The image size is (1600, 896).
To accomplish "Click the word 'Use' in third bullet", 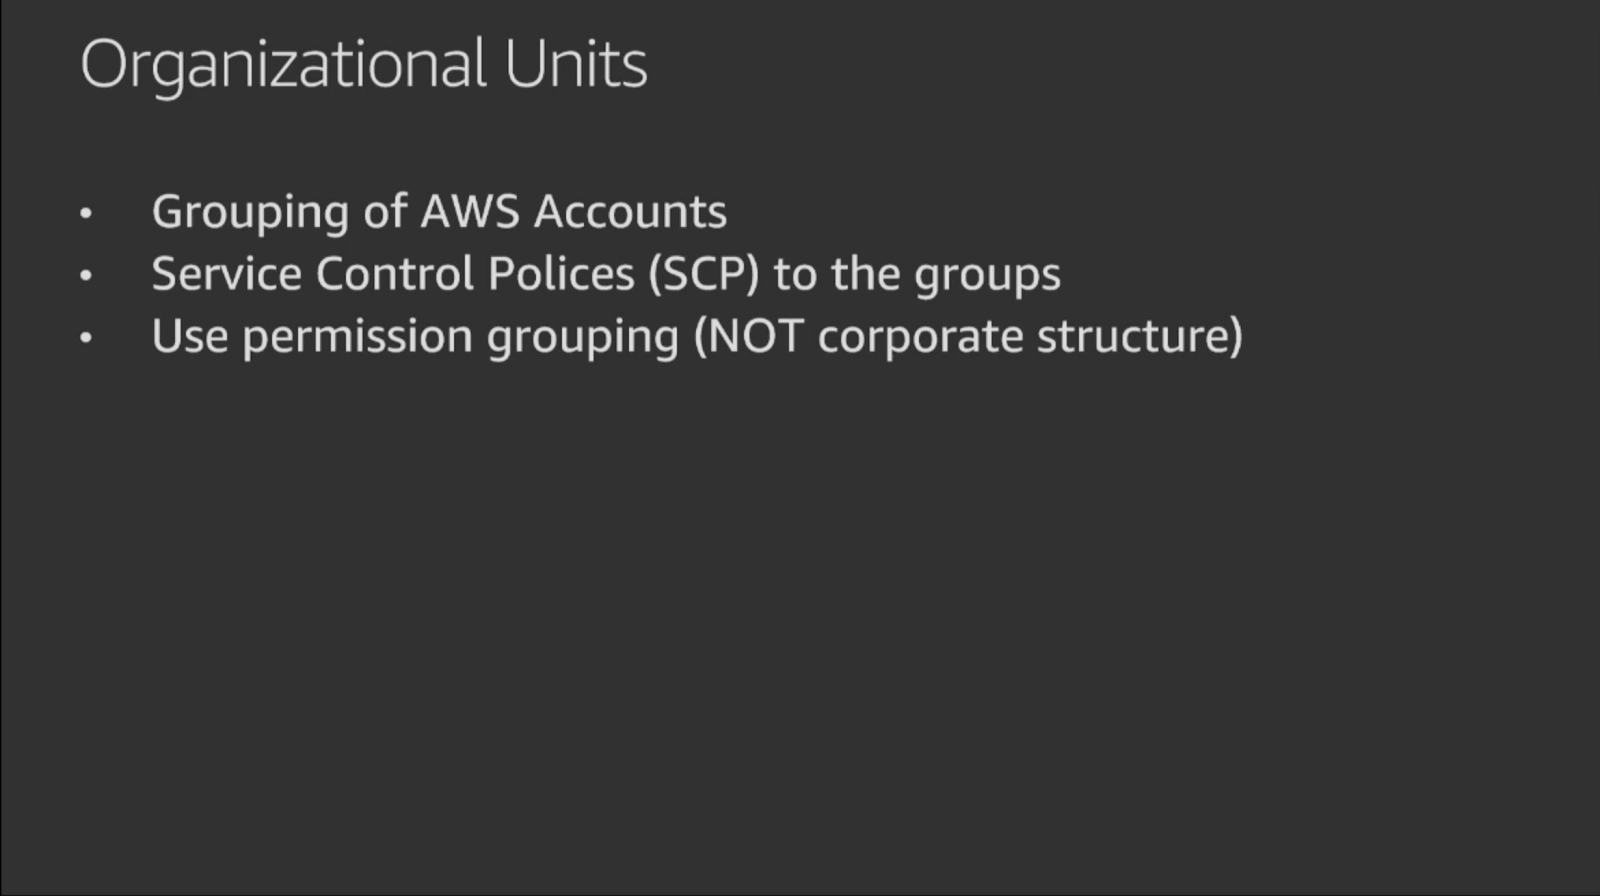I will pos(190,336).
